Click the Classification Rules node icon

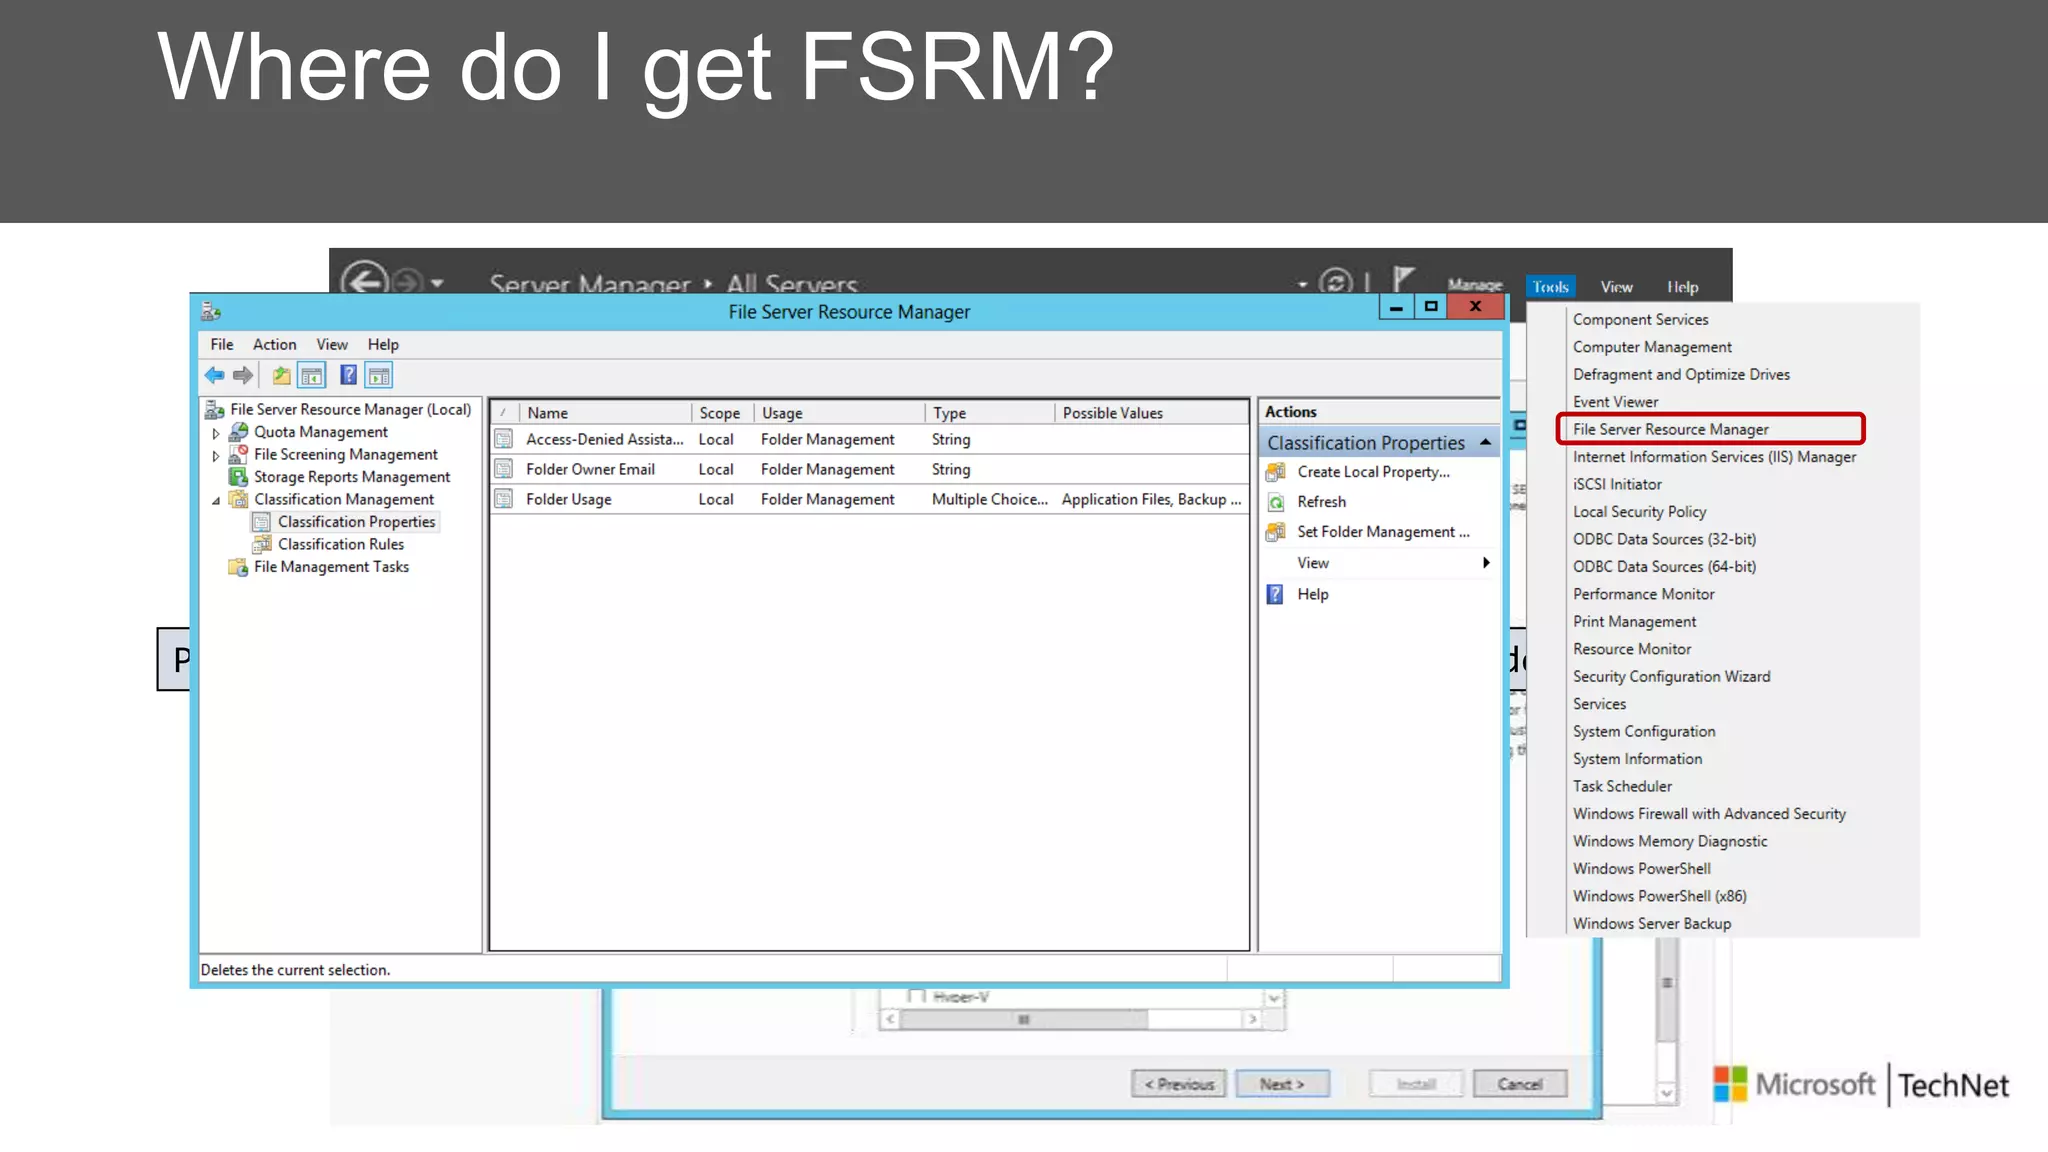(262, 544)
